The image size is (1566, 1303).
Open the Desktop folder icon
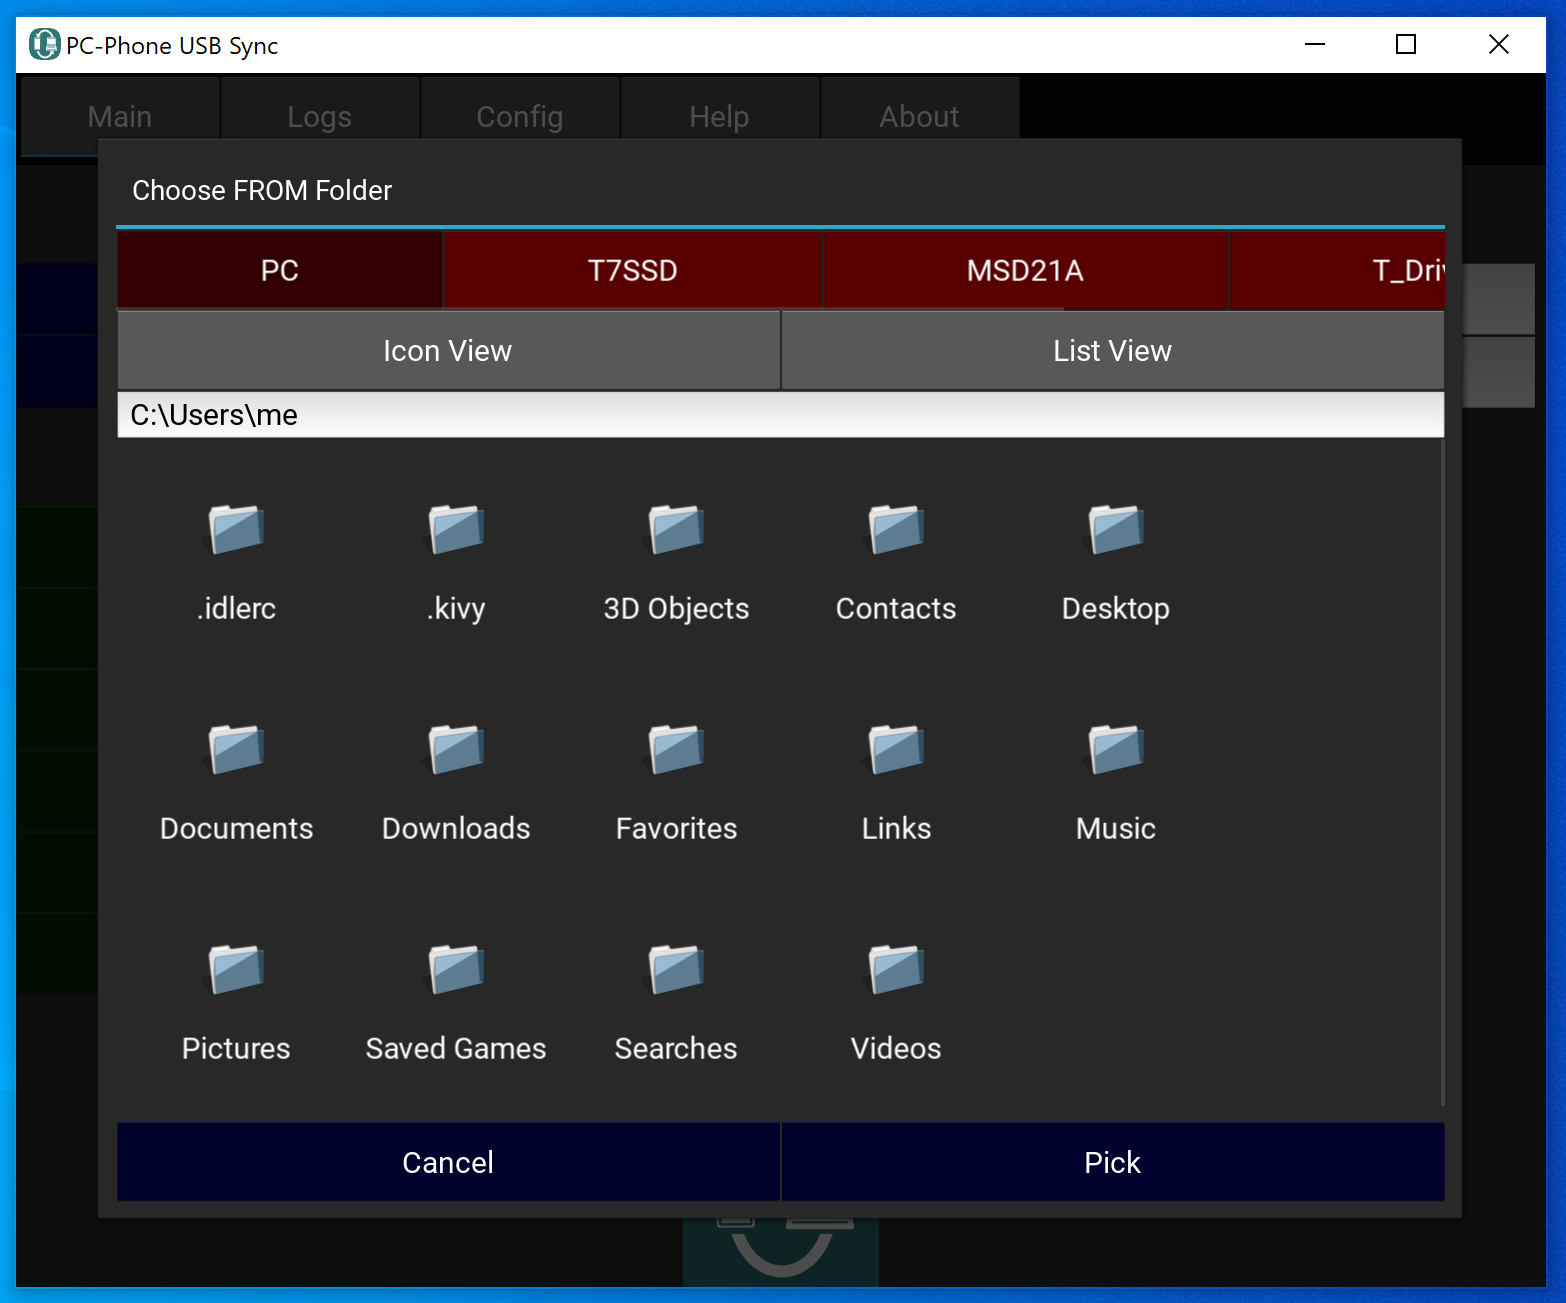coord(1116,530)
